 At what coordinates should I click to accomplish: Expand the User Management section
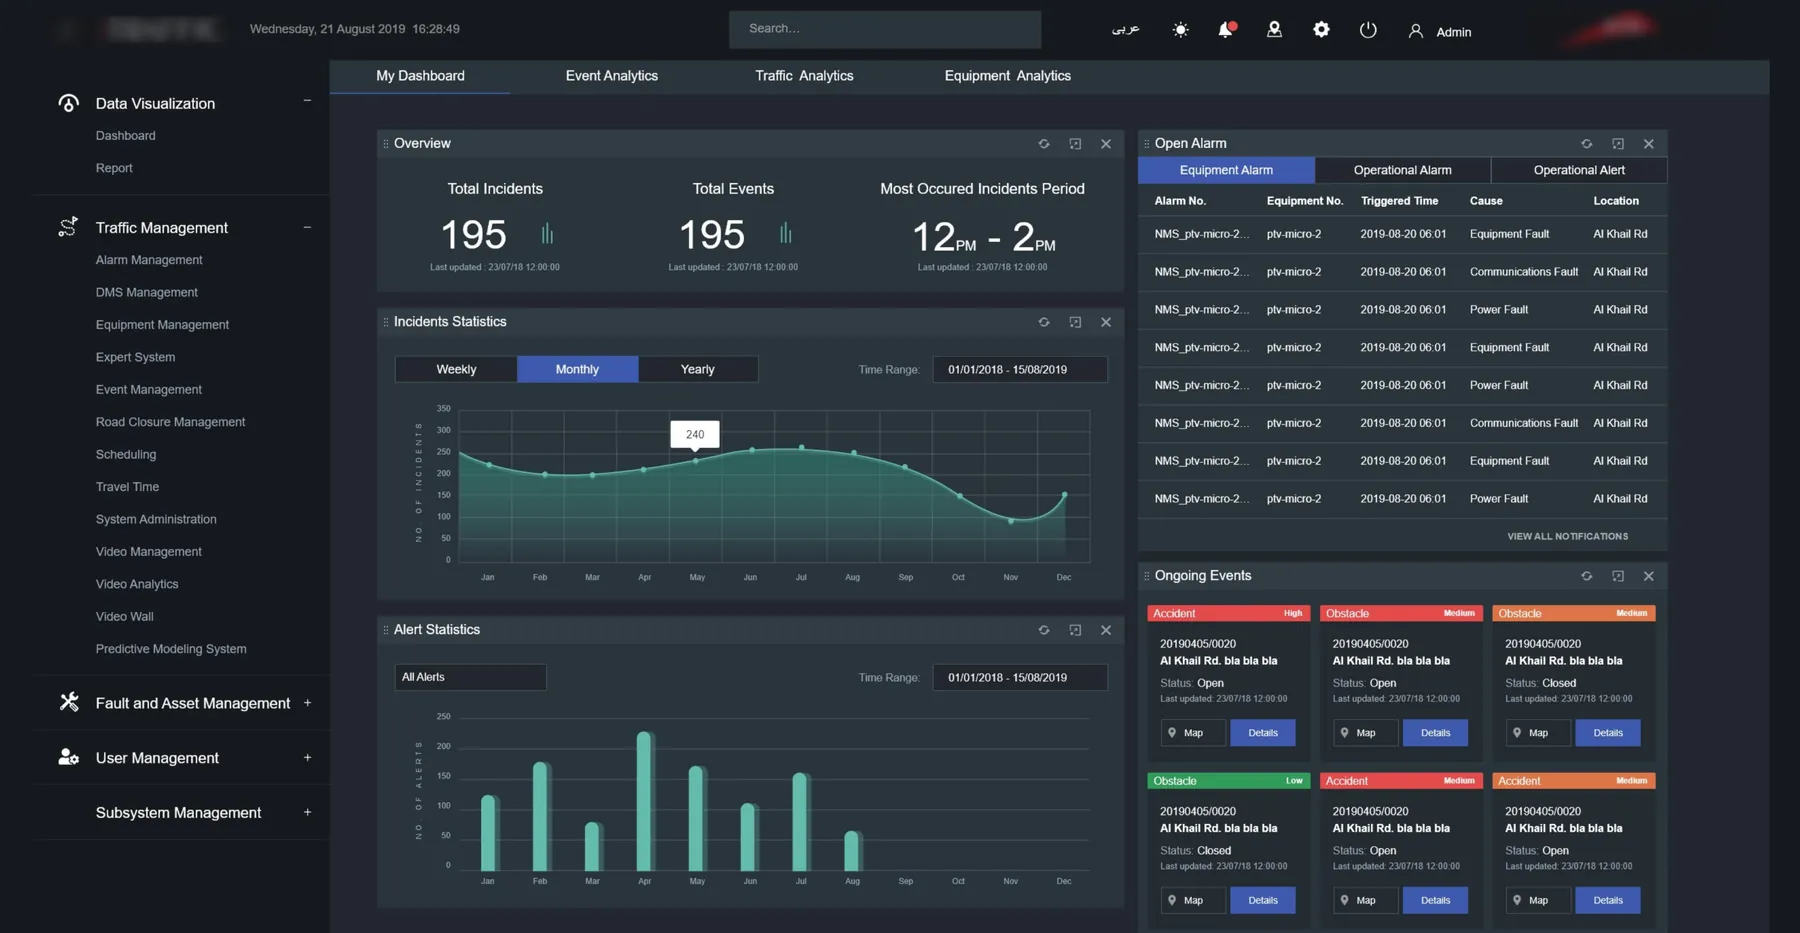(x=307, y=758)
